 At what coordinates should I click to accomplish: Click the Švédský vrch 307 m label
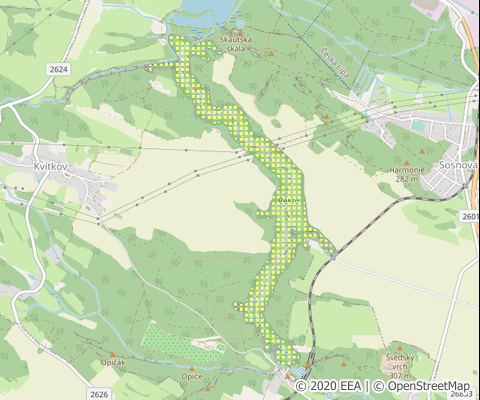[x=400, y=367]
